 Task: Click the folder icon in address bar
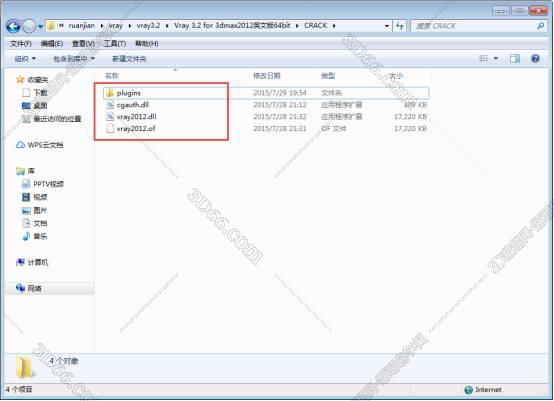51,26
